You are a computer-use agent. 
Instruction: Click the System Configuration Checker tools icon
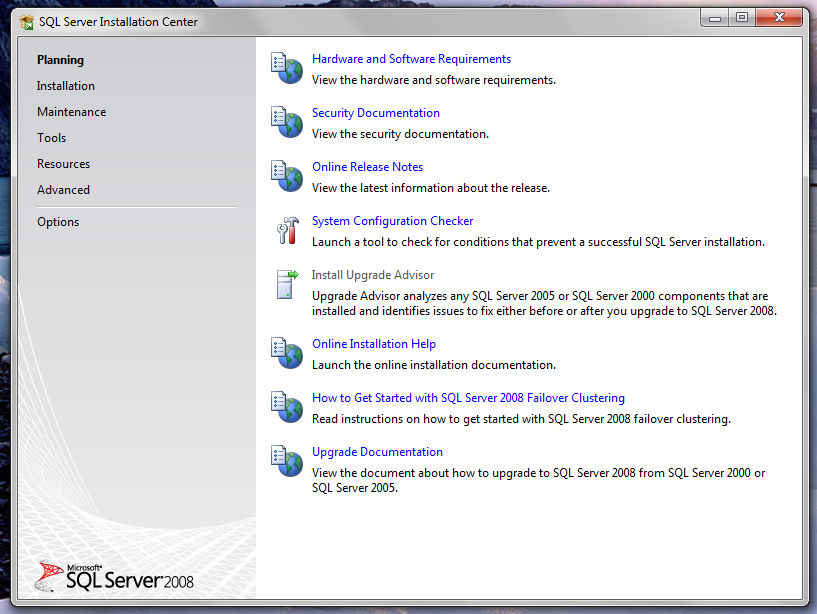tap(288, 230)
